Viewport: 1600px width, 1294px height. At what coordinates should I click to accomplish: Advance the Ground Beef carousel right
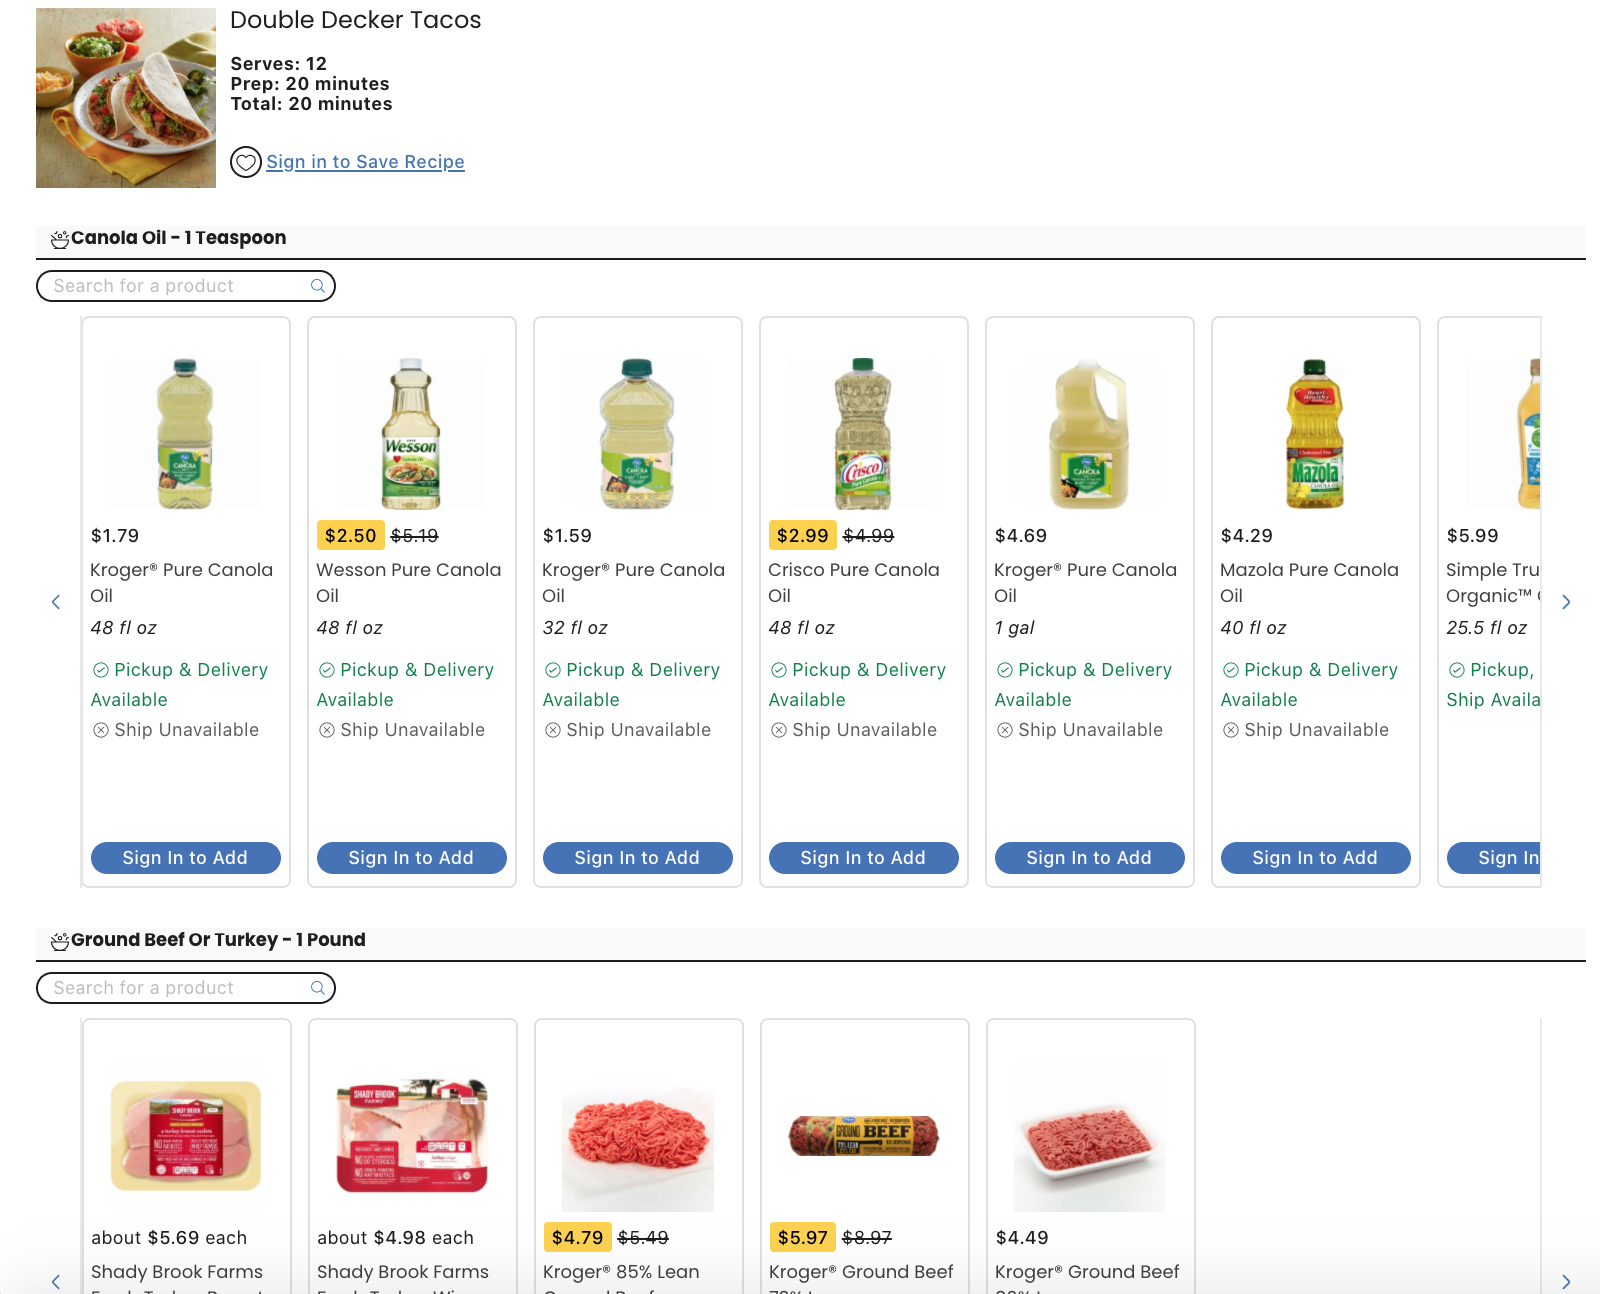click(1566, 1281)
